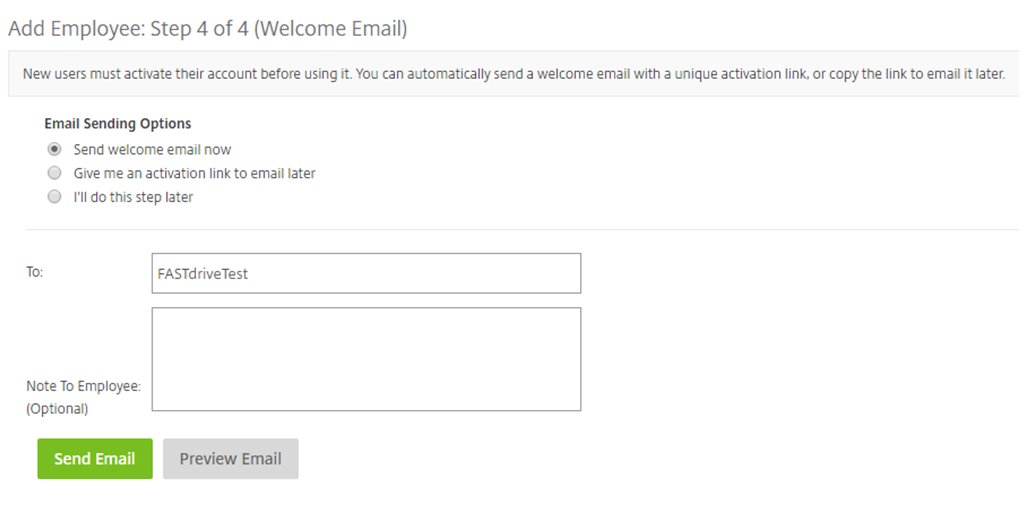The width and height of the screenshot is (1026, 505).
Task: Click the green Send Email button
Action: pyautogui.click(x=95, y=459)
